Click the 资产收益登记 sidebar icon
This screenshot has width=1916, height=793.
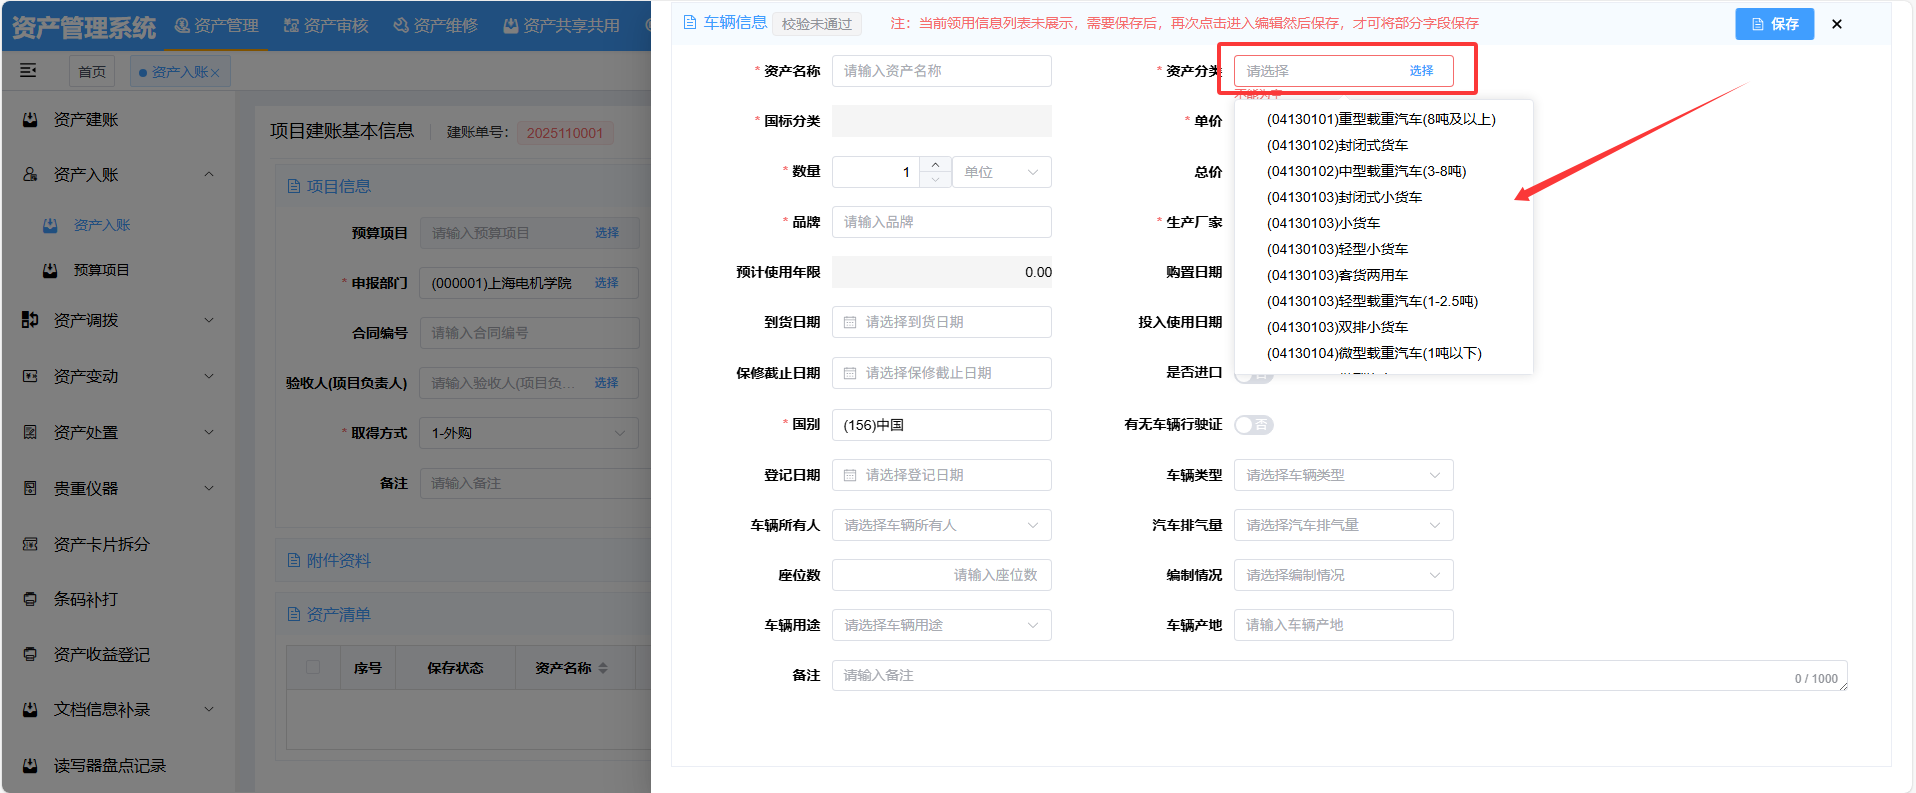31,654
